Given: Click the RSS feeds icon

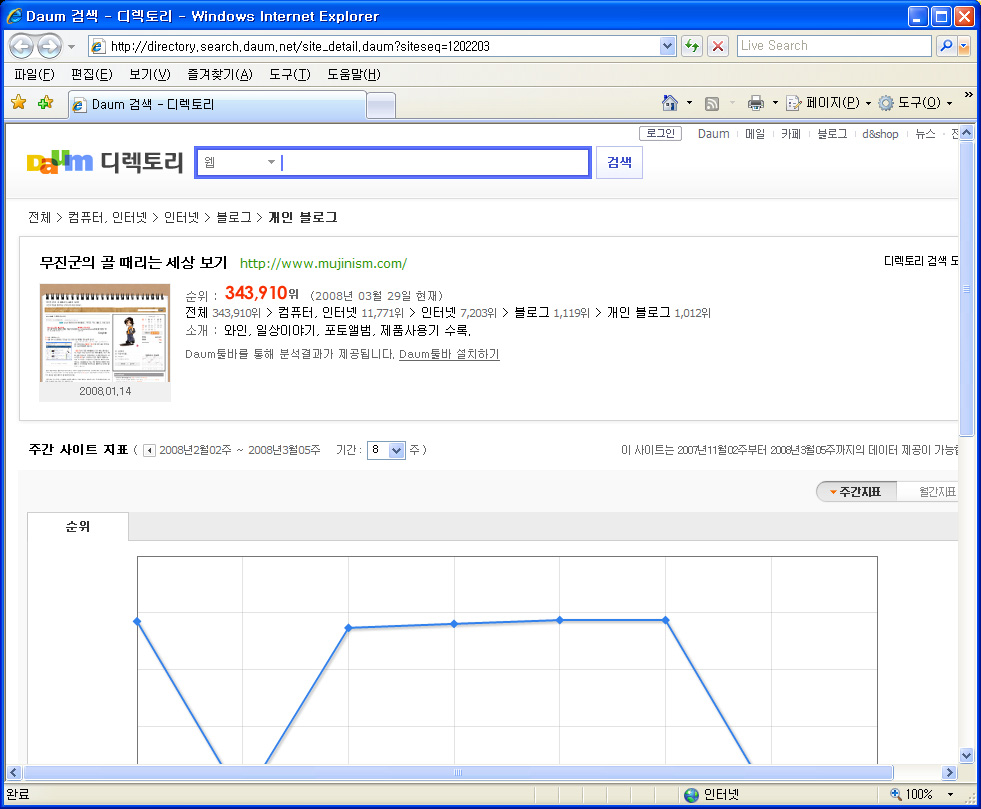Looking at the screenshot, I should coord(712,103).
